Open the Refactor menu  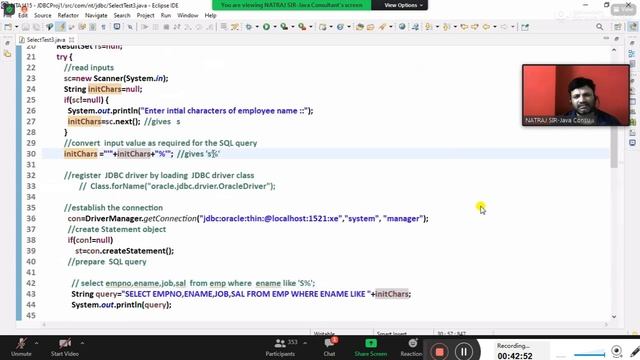[x=68, y=16]
